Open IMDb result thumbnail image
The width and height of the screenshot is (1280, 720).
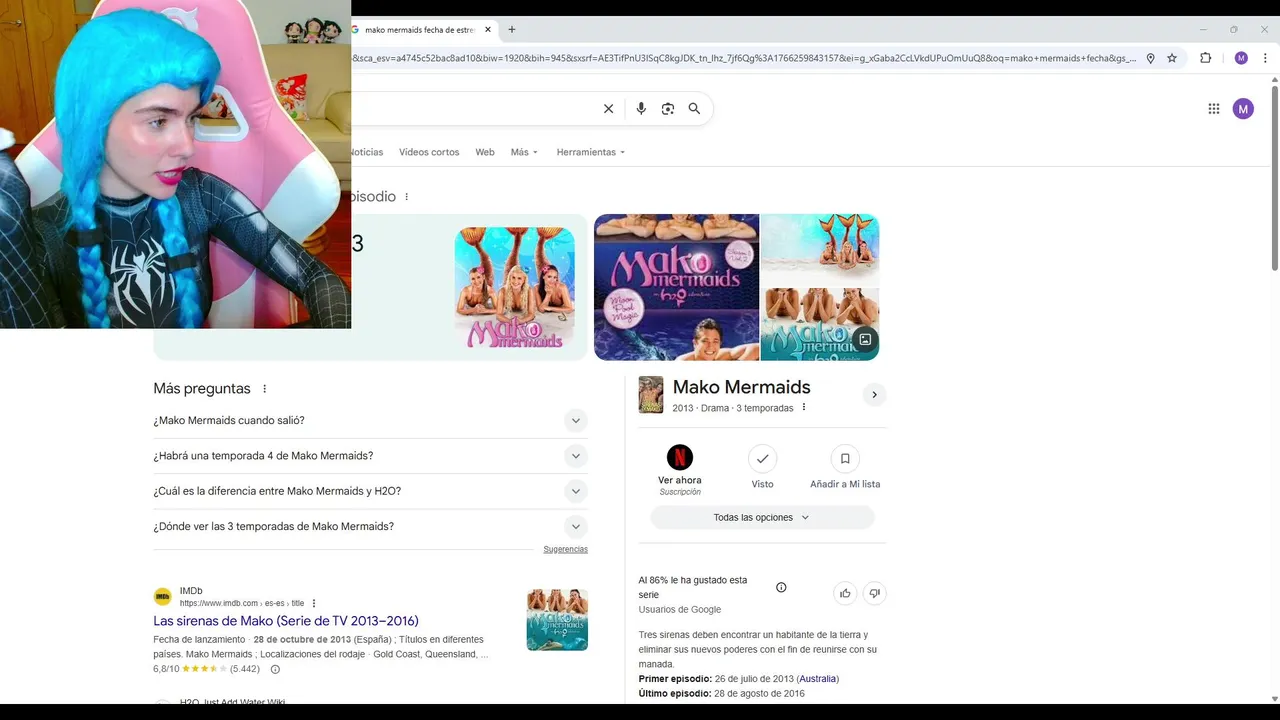point(557,620)
